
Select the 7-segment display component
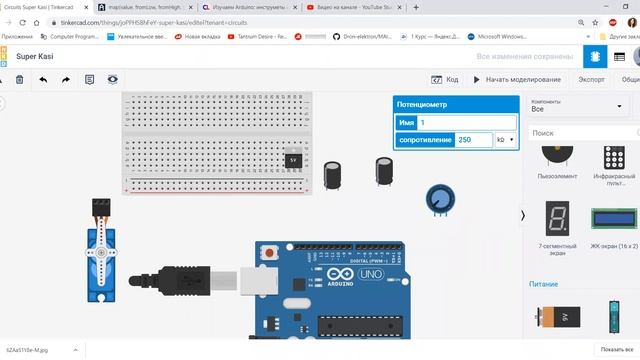(557, 228)
